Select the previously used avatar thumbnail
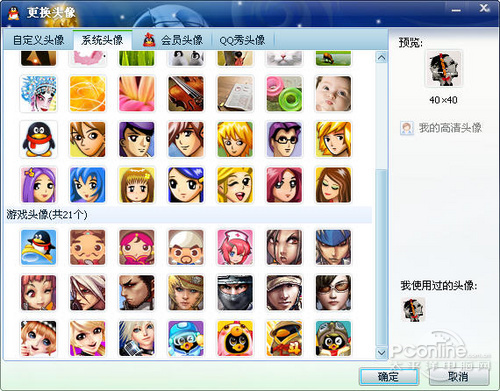500x391 pixels. coord(413,310)
